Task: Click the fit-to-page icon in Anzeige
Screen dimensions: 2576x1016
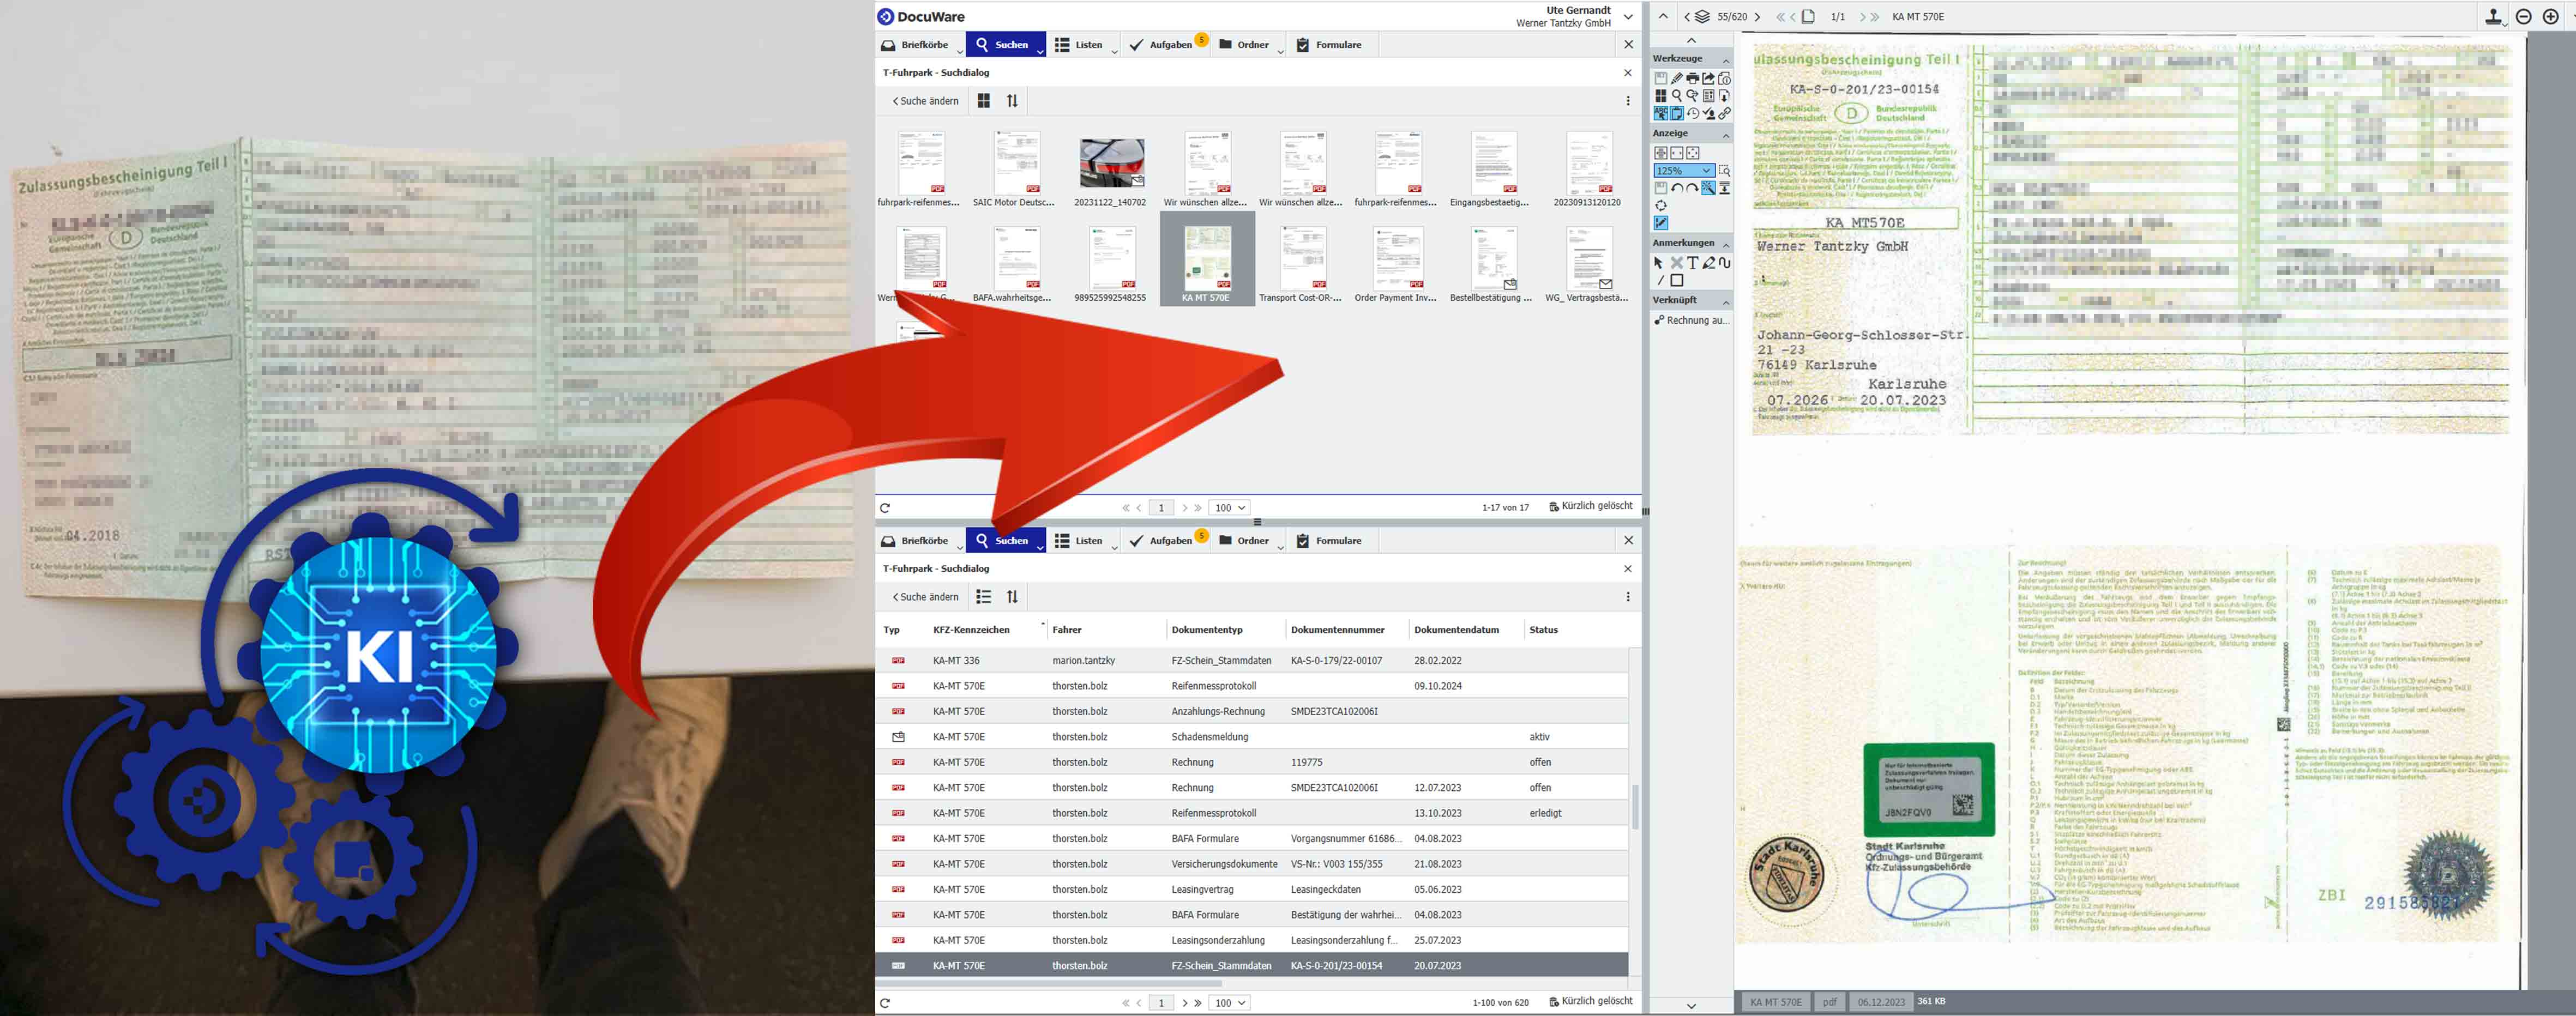Action: click(1692, 153)
